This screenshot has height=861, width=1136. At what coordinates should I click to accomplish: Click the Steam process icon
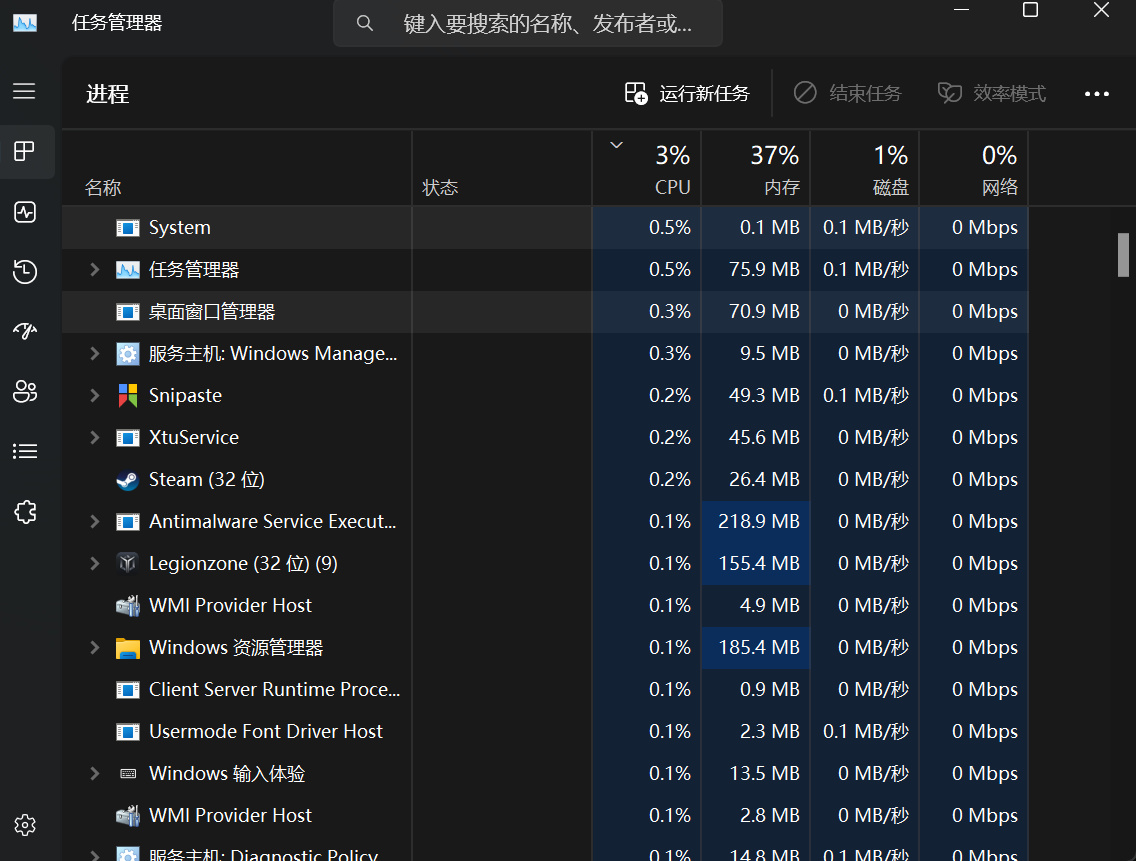click(x=128, y=480)
